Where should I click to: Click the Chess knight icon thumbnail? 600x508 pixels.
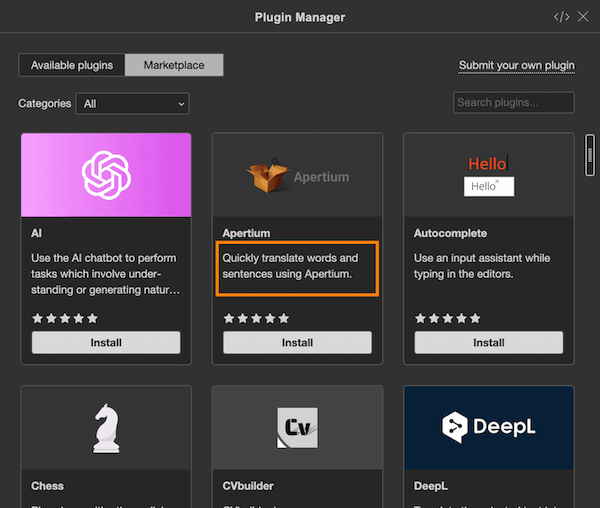[106, 428]
